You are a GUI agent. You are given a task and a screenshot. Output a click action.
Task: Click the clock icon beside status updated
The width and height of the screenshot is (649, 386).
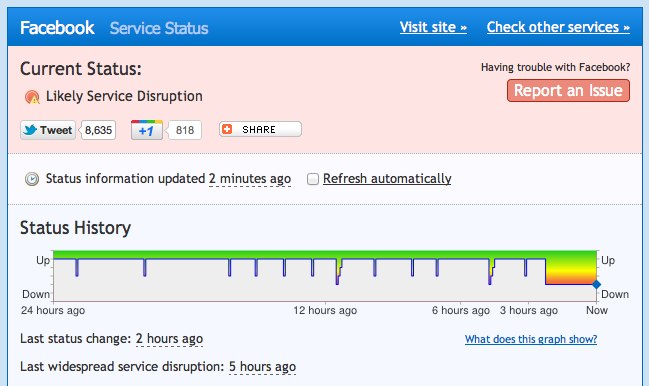tap(32, 179)
